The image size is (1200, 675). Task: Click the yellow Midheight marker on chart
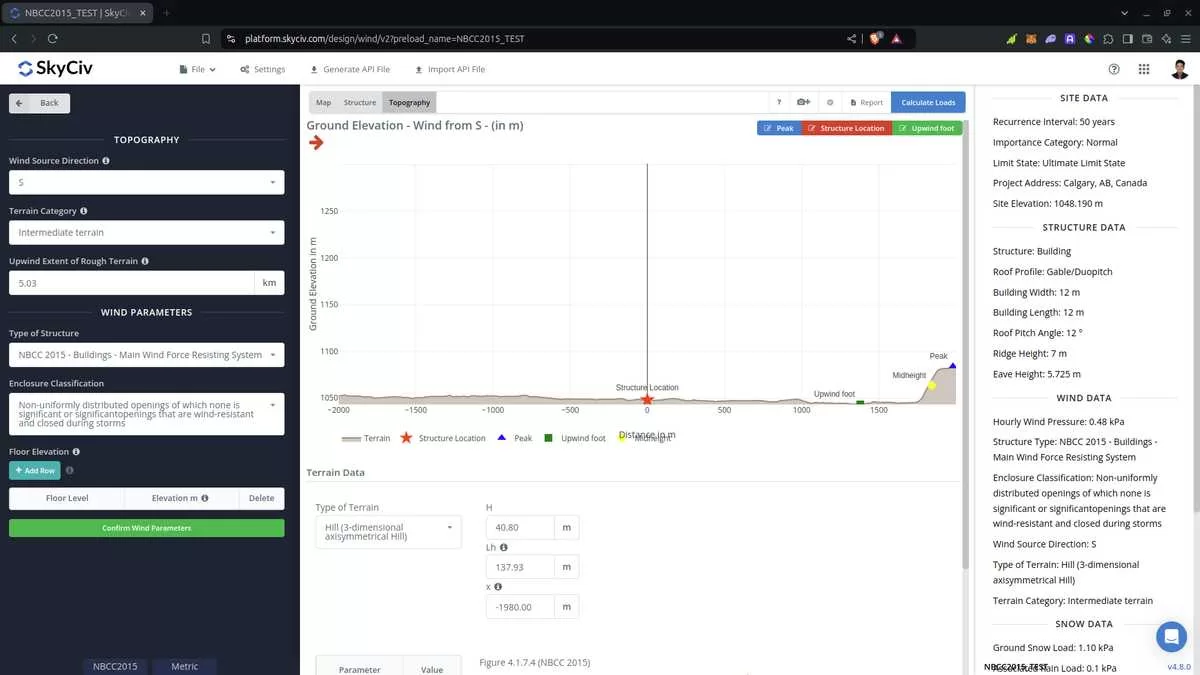(x=931, y=385)
